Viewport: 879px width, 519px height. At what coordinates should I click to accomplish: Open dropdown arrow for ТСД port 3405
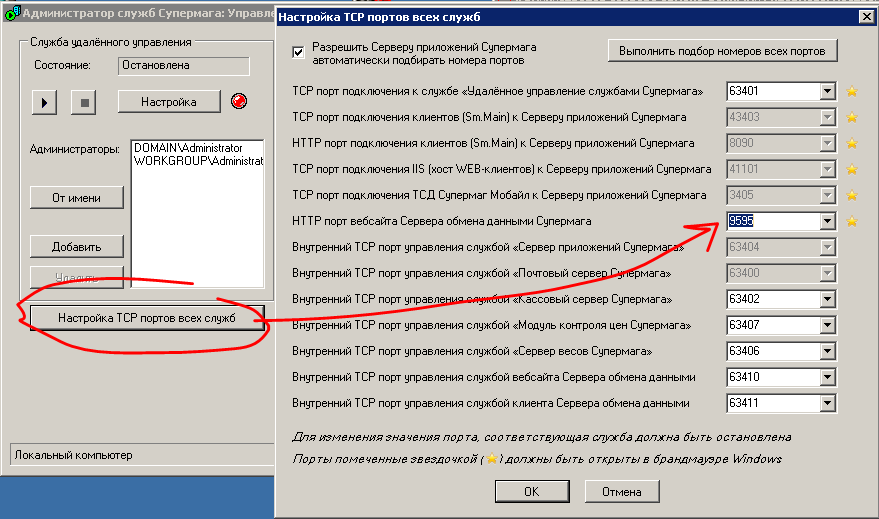pyautogui.click(x=827, y=195)
